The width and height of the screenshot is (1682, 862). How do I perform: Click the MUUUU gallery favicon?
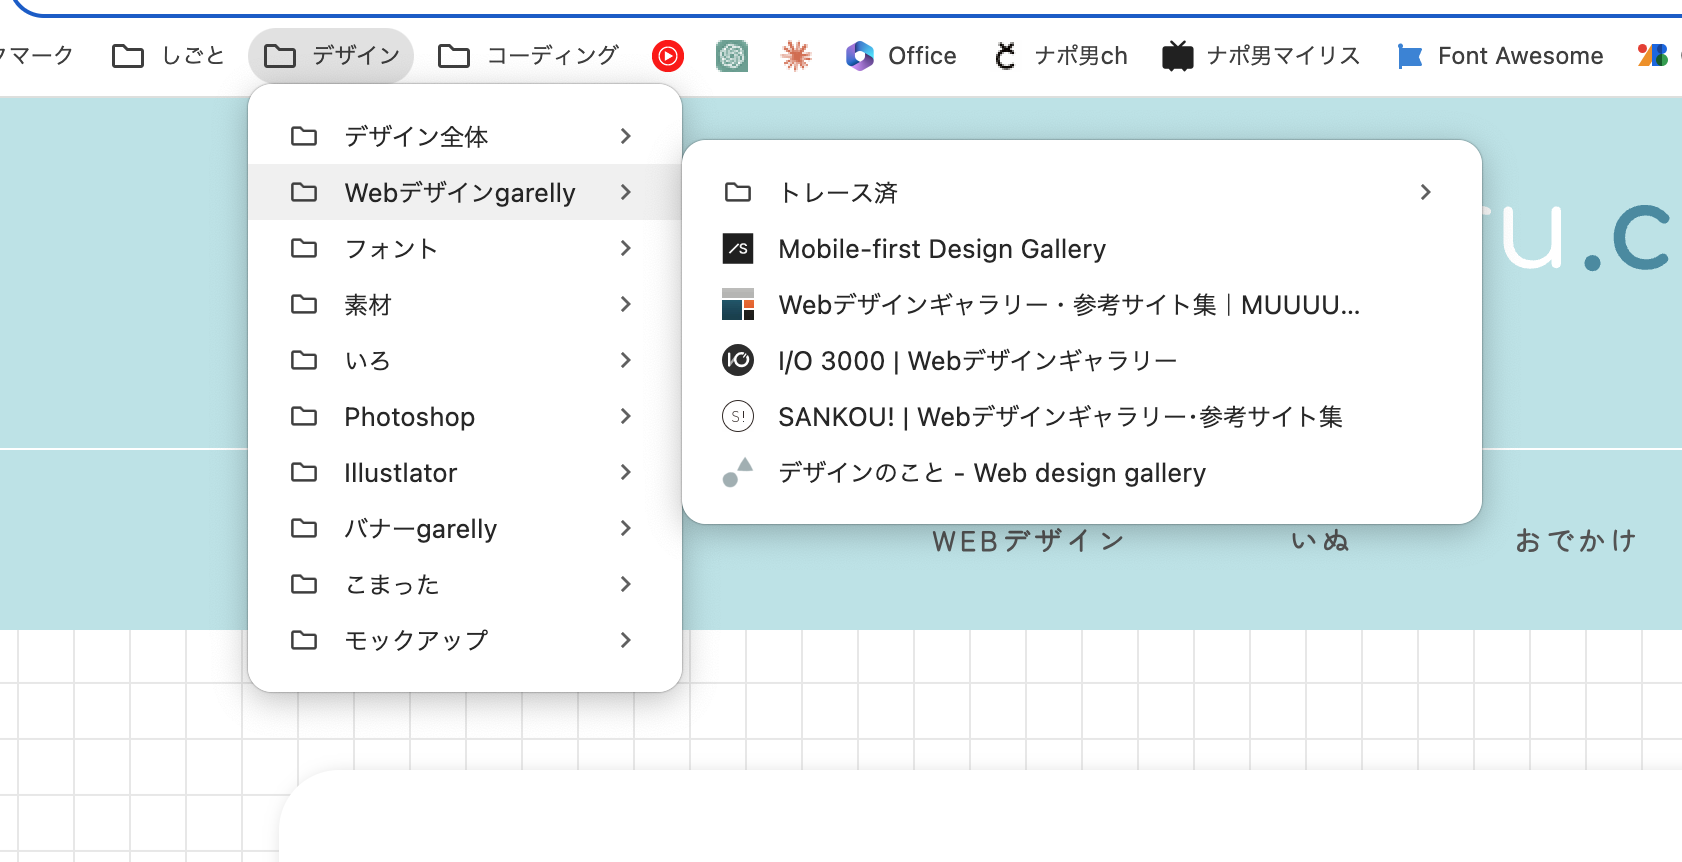tap(738, 305)
